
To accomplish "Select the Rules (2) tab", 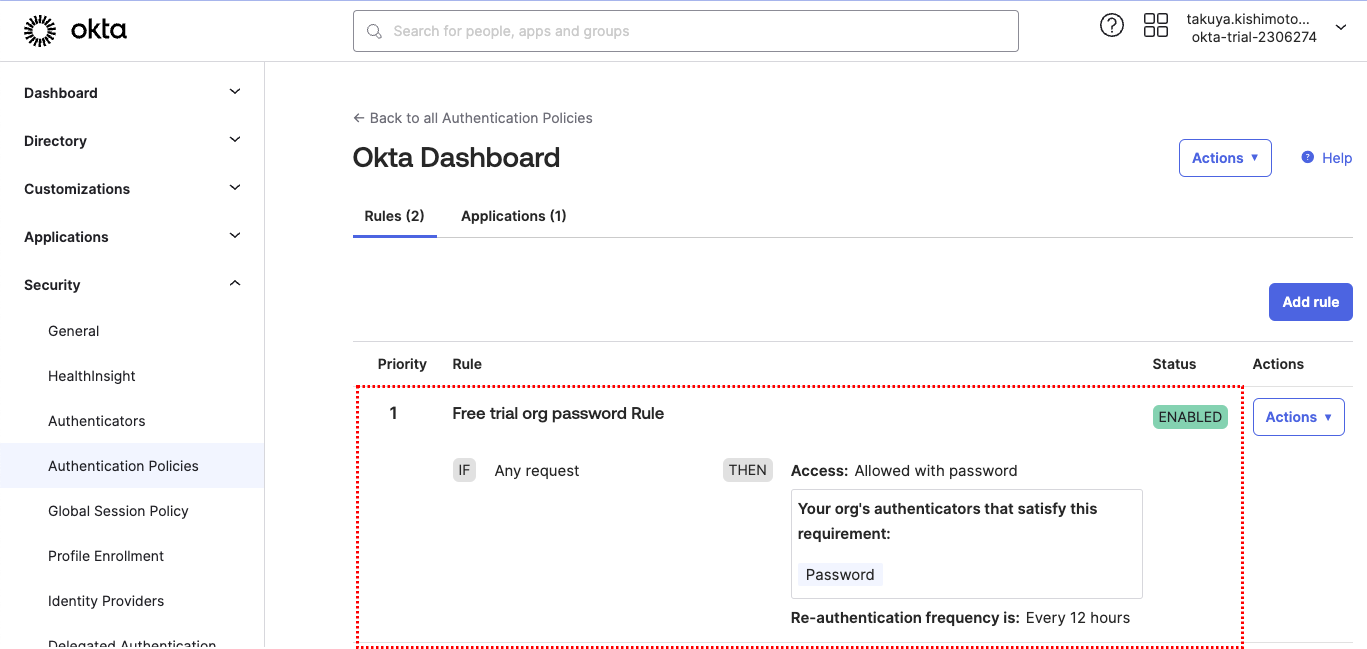I will (394, 216).
